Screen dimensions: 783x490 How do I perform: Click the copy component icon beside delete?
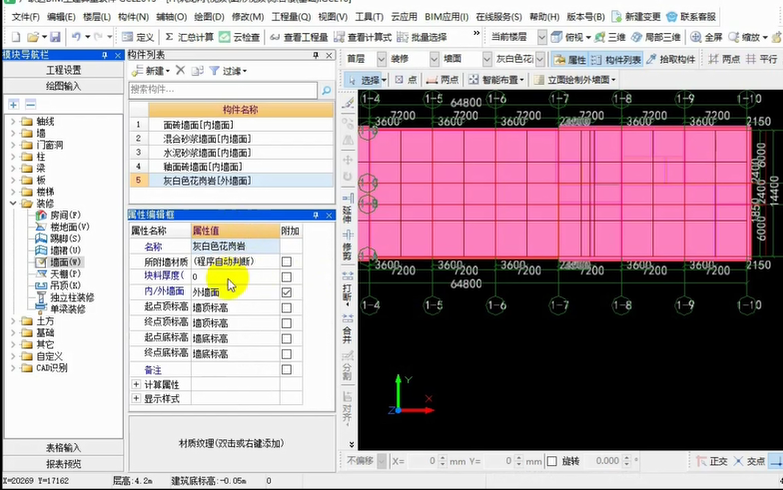click(x=197, y=70)
